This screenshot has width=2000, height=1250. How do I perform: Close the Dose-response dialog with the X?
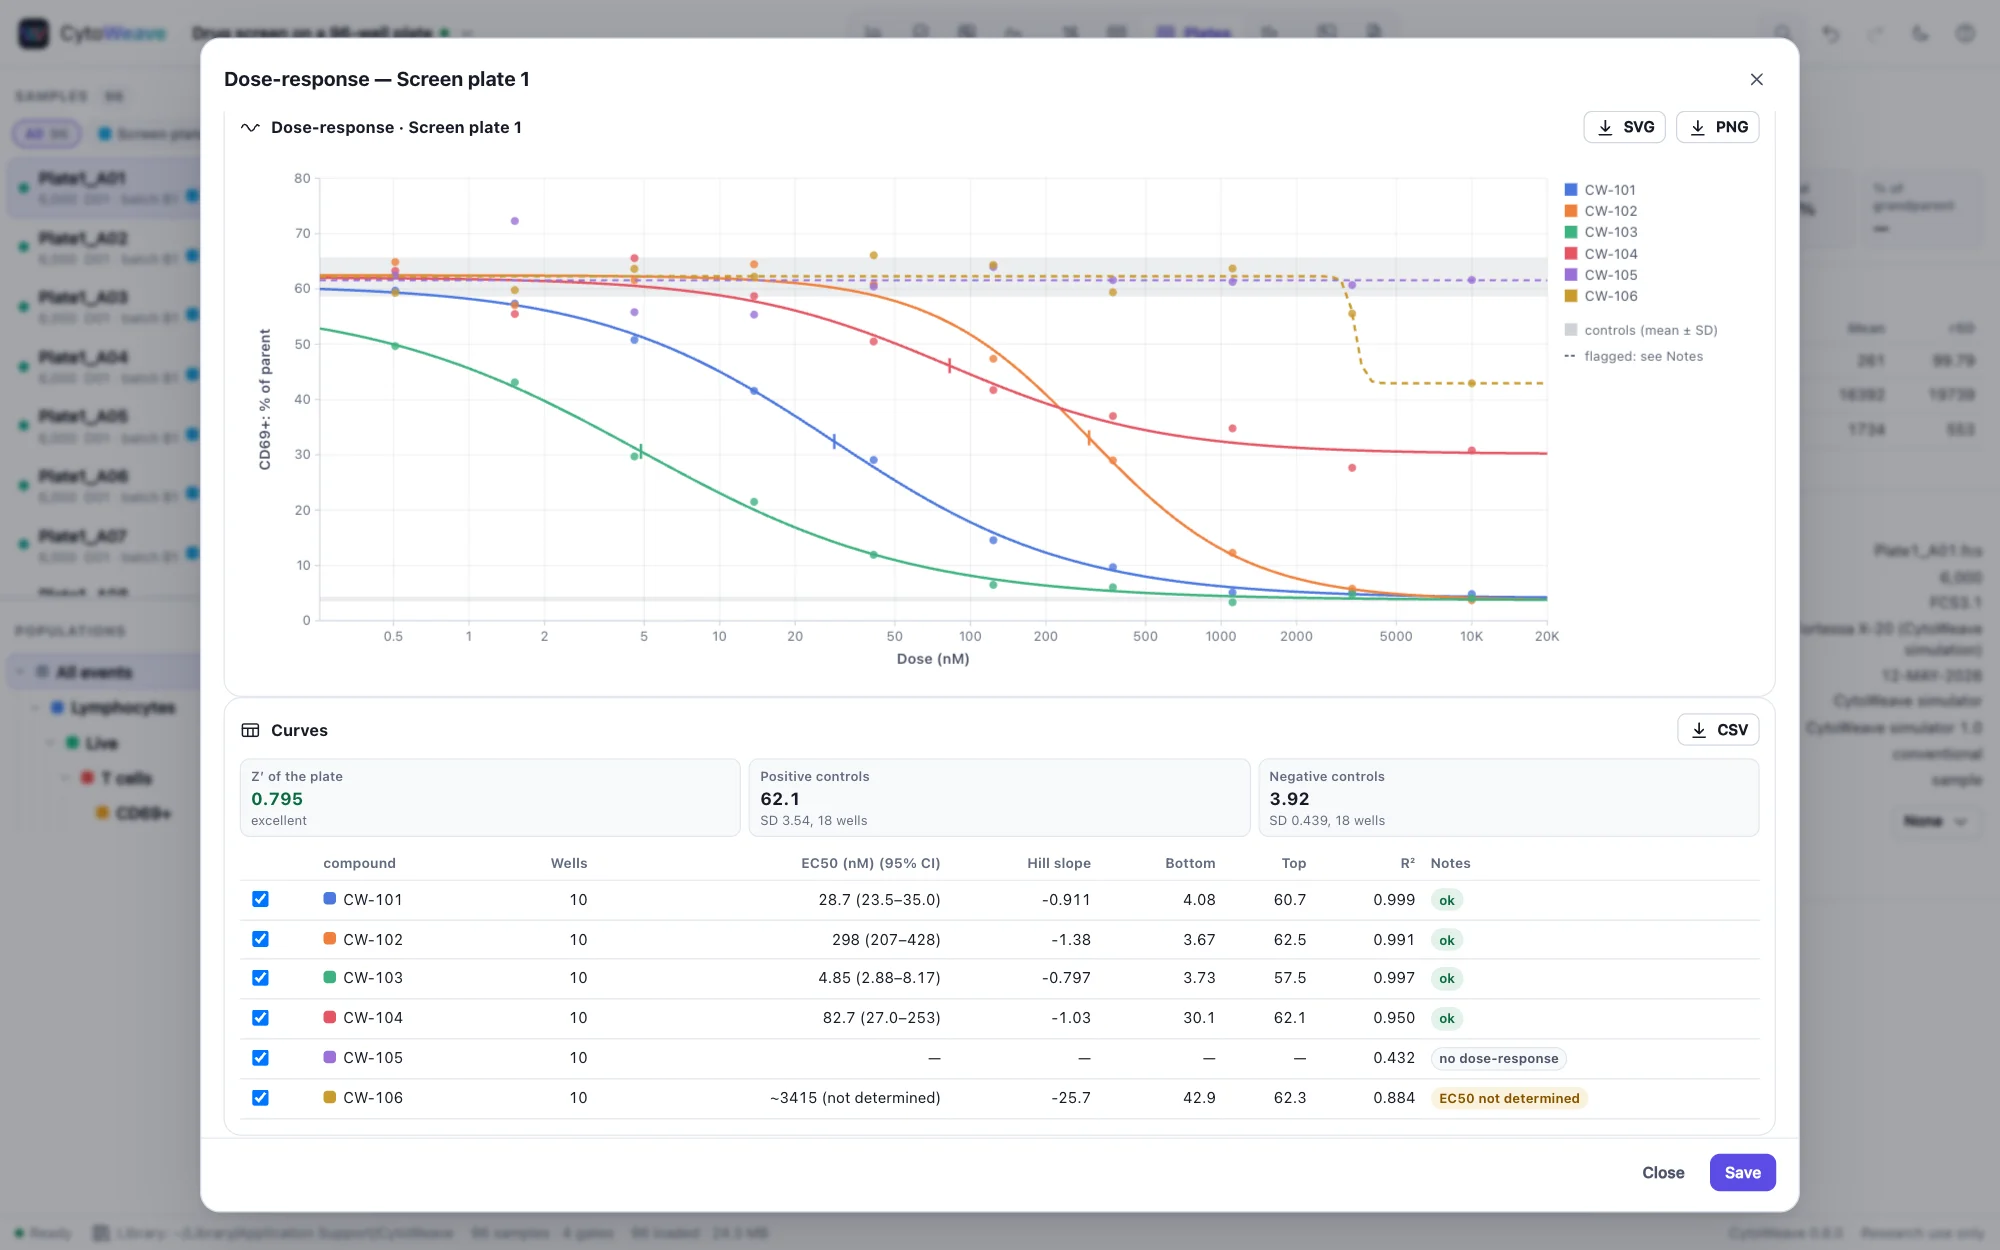(1756, 79)
